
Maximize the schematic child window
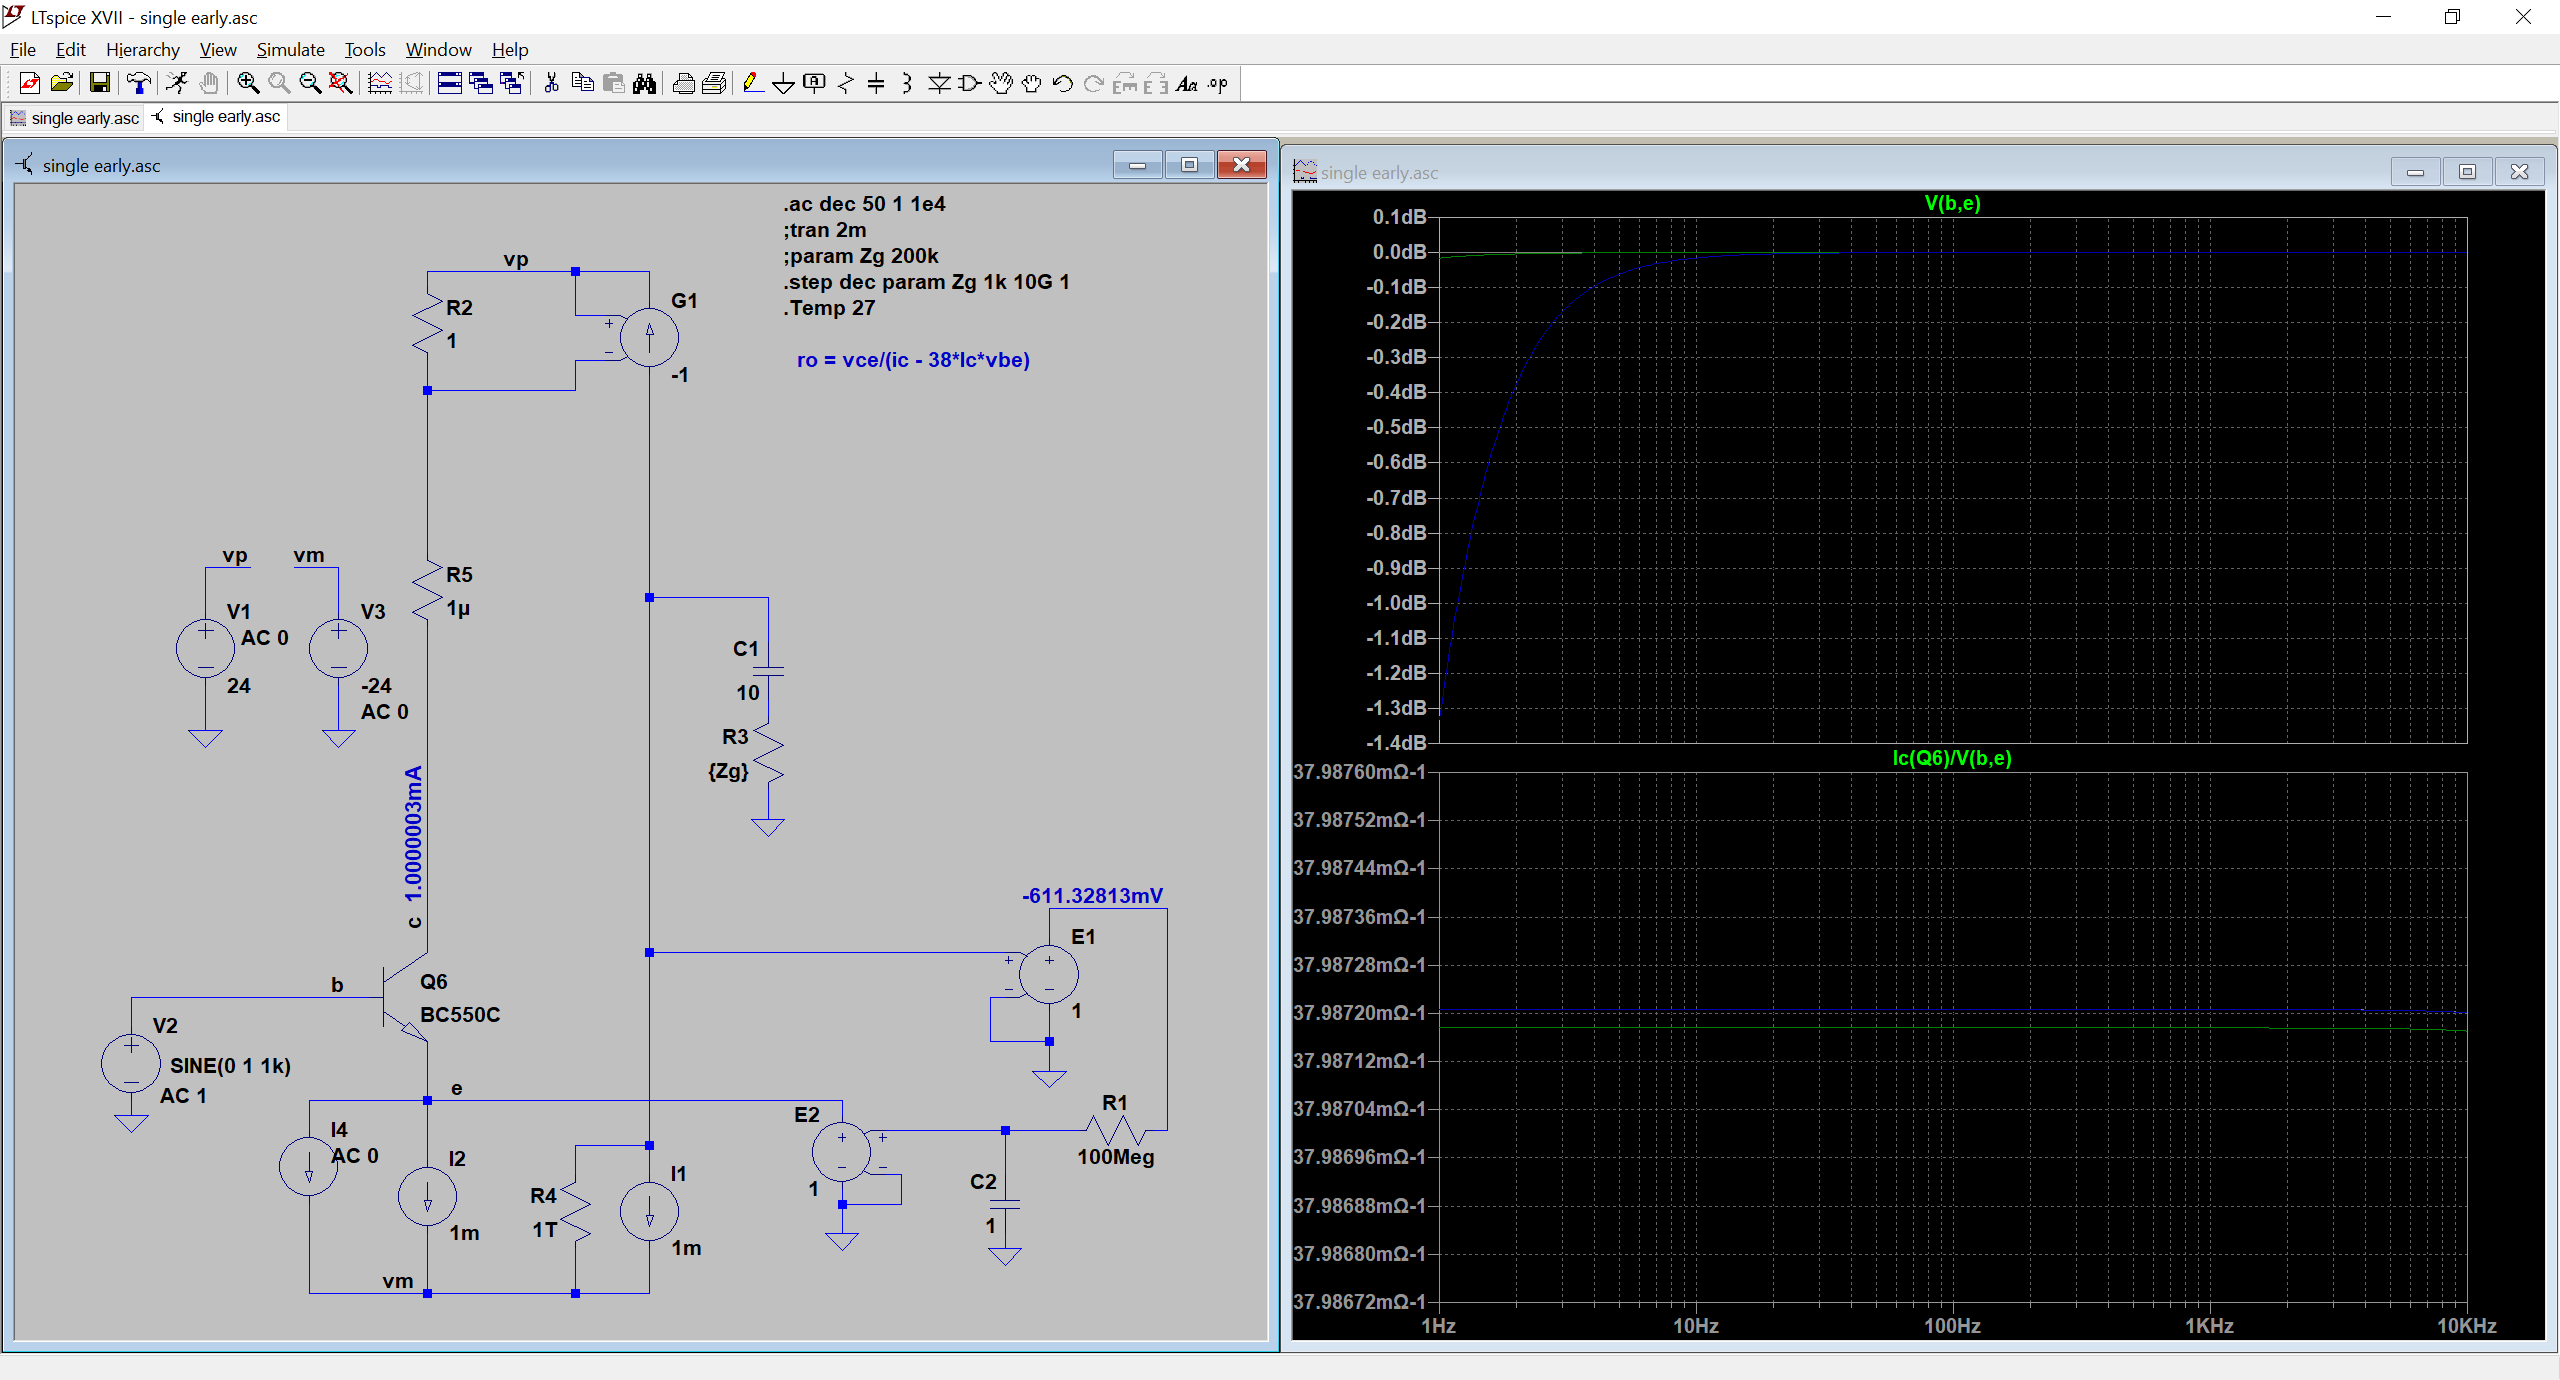[x=1190, y=165]
